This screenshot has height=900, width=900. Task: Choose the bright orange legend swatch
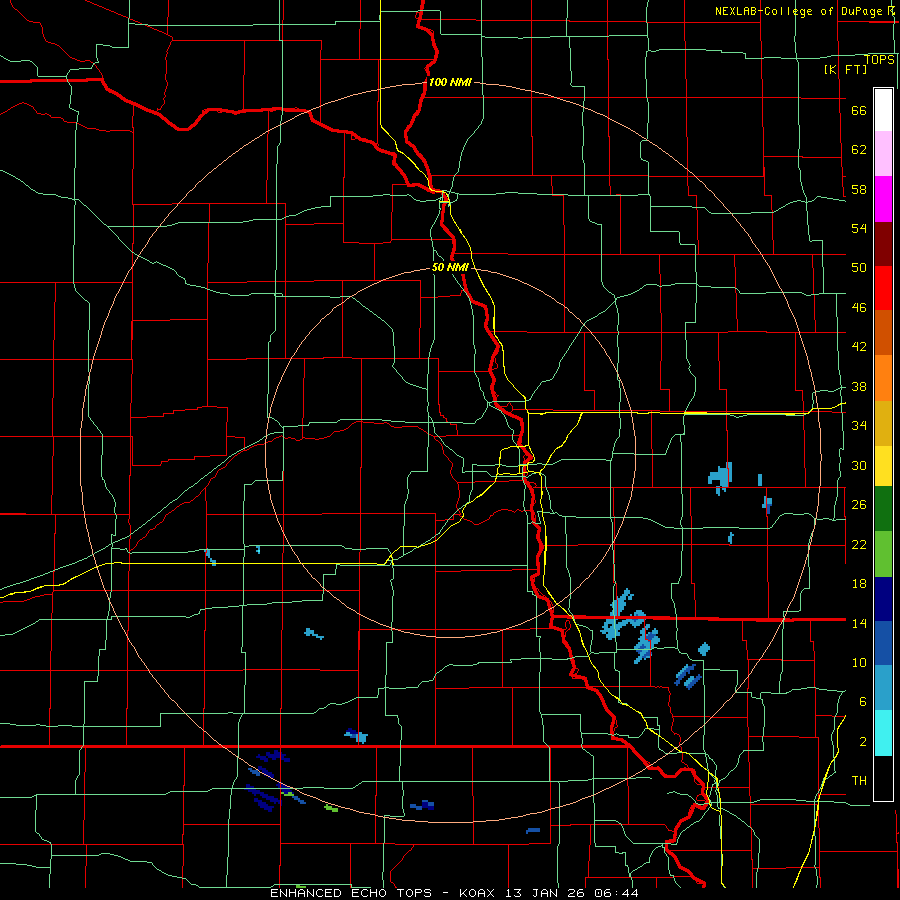point(883,378)
